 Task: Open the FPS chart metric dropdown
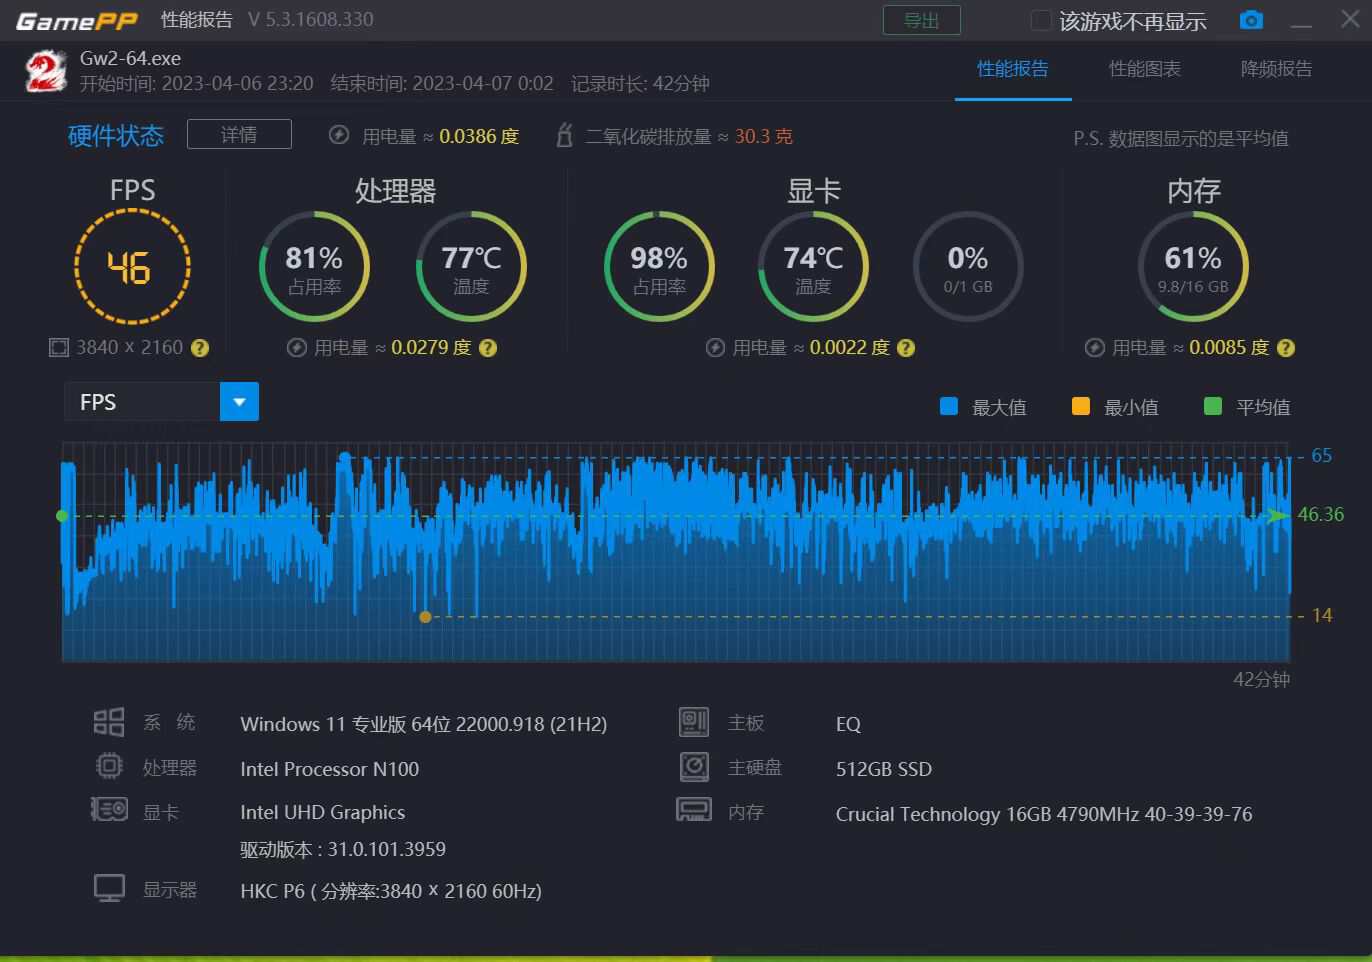(x=239, y=402)
